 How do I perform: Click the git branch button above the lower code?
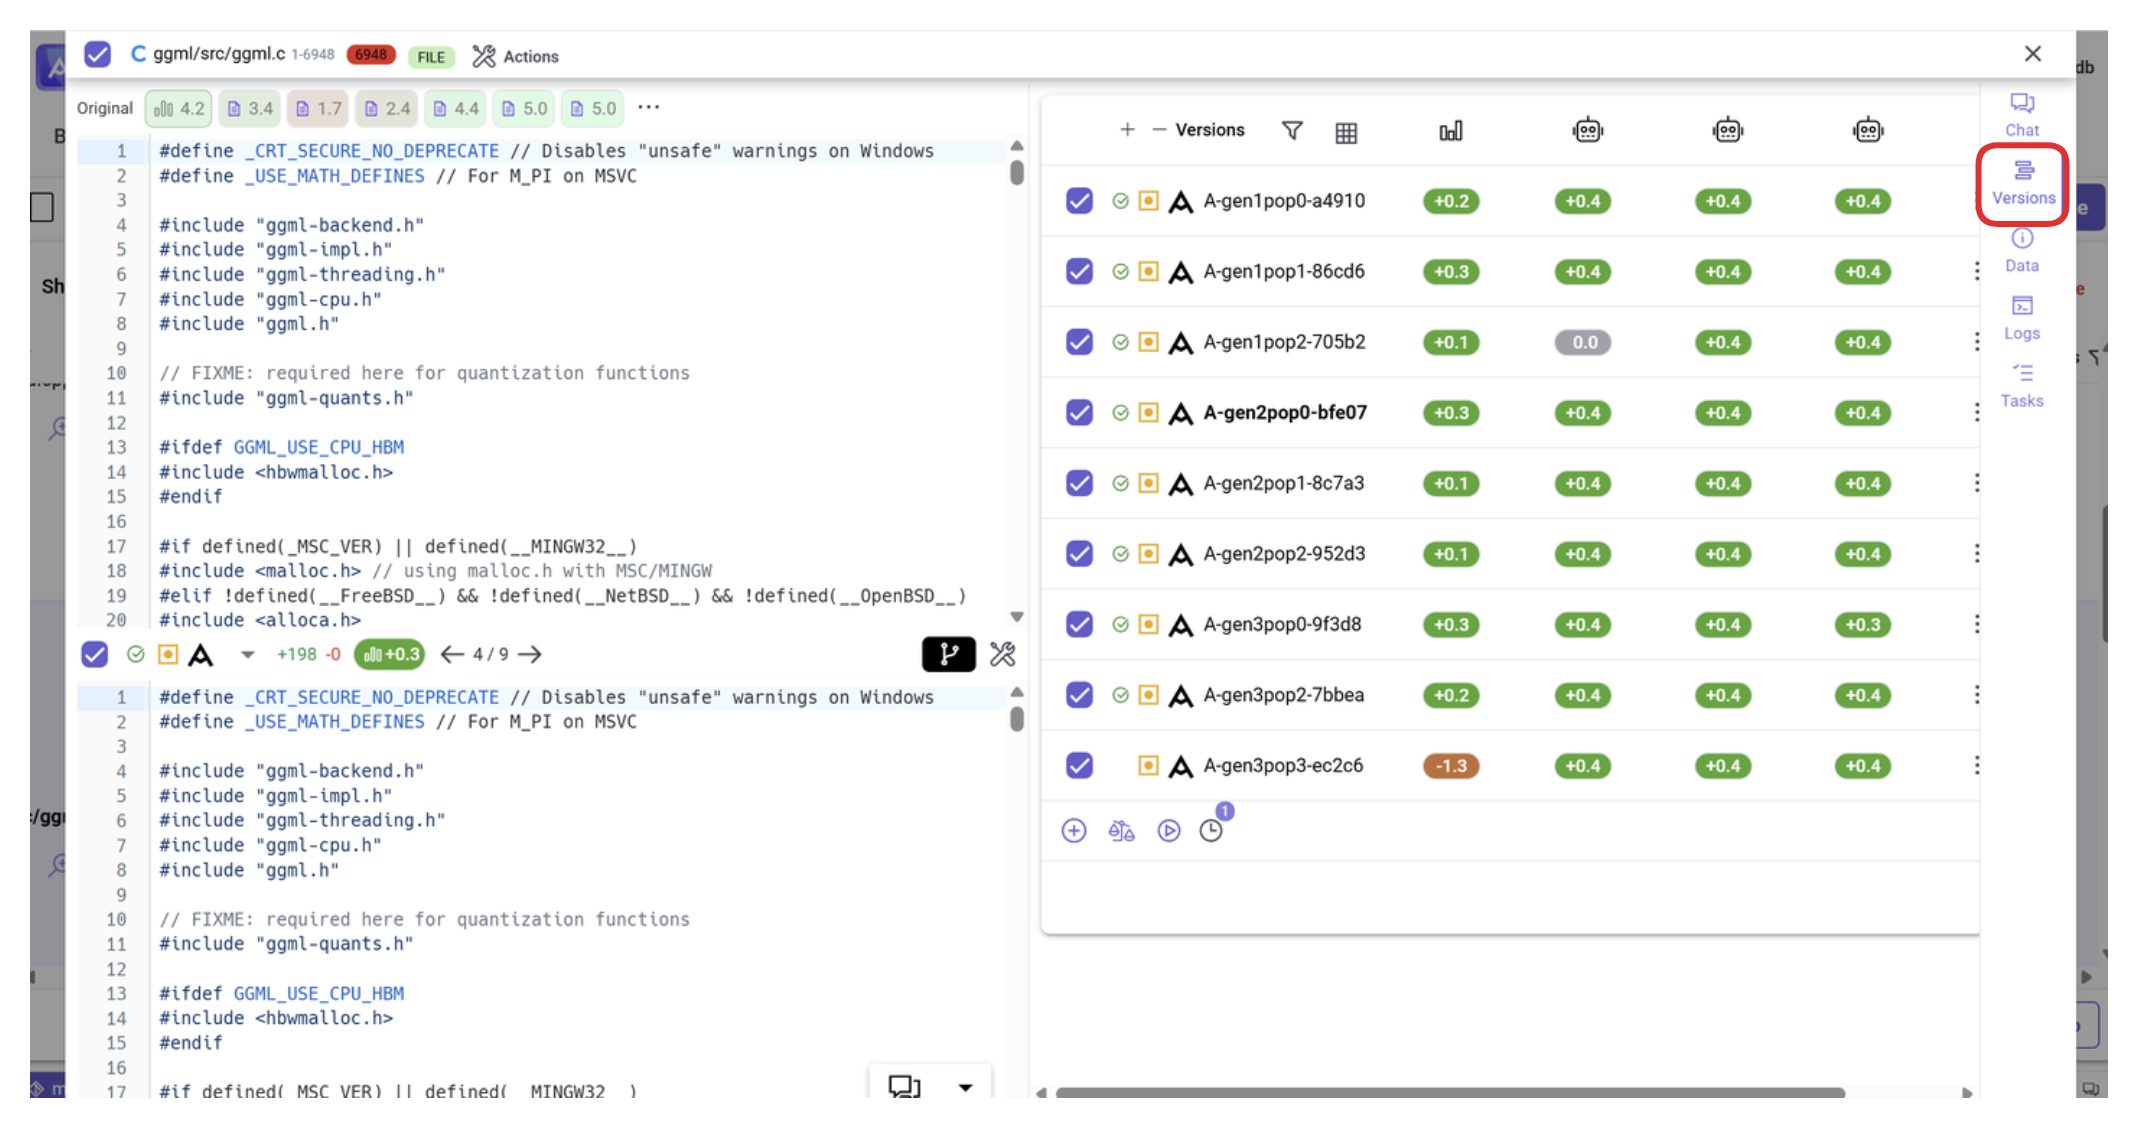tap(948, 654)
